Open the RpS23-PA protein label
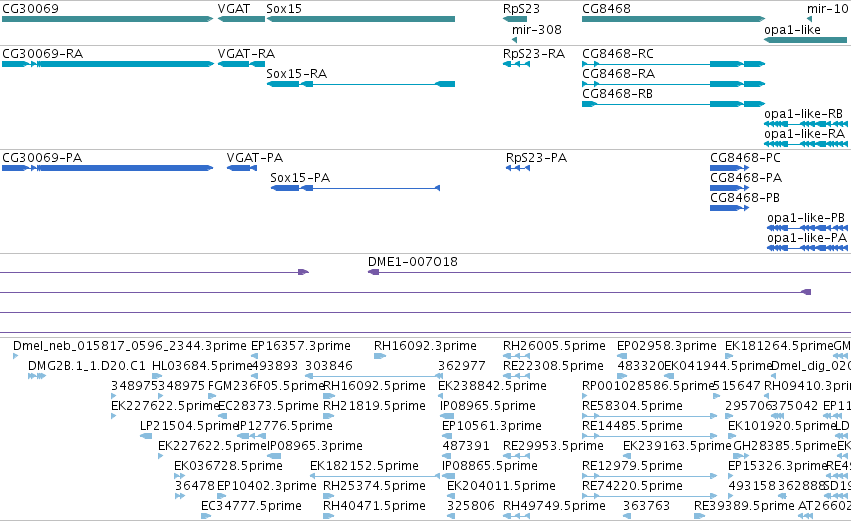This screenshot has width=851, height=521. point(536,158)
